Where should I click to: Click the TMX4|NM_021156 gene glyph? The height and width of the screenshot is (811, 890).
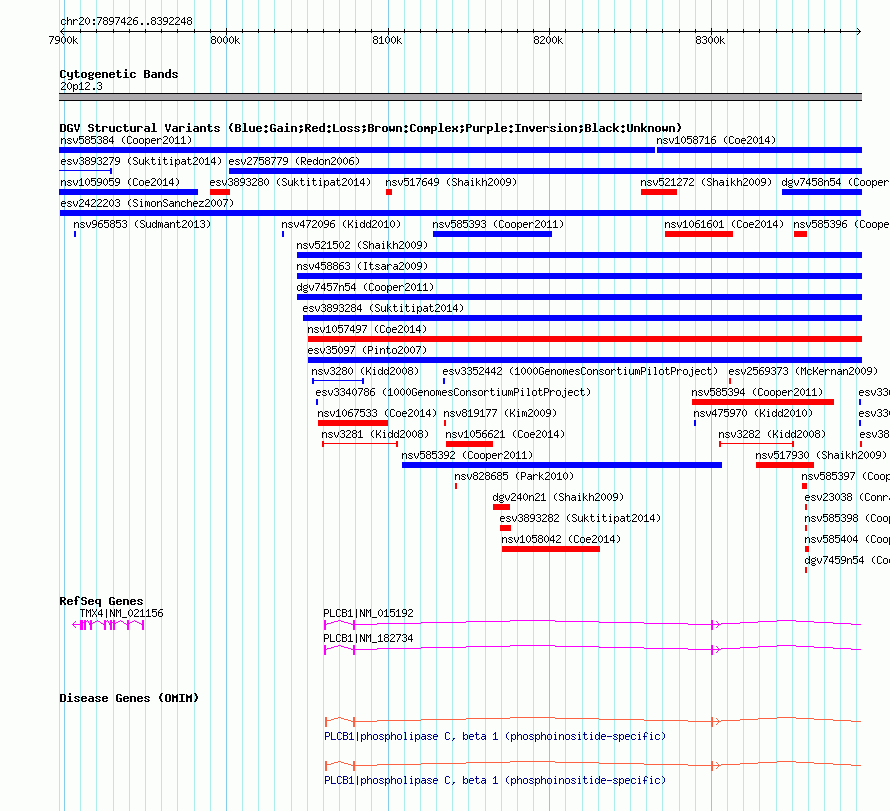(x=108, y=625)
